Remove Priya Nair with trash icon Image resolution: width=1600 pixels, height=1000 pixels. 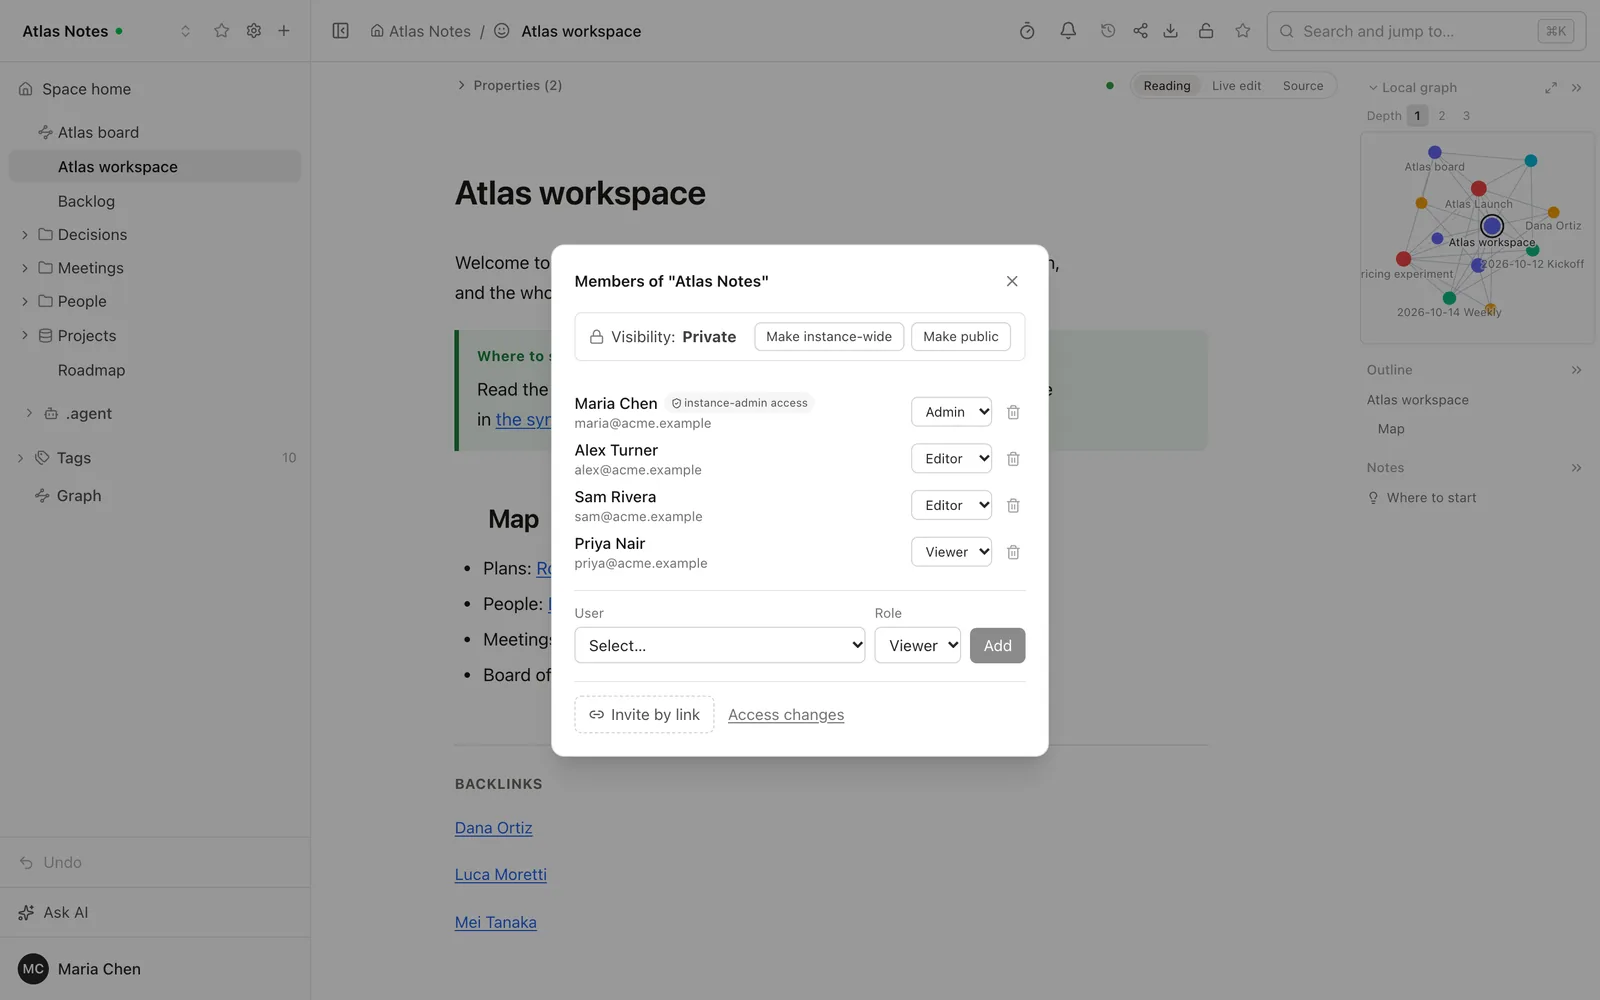(1013, 552)
